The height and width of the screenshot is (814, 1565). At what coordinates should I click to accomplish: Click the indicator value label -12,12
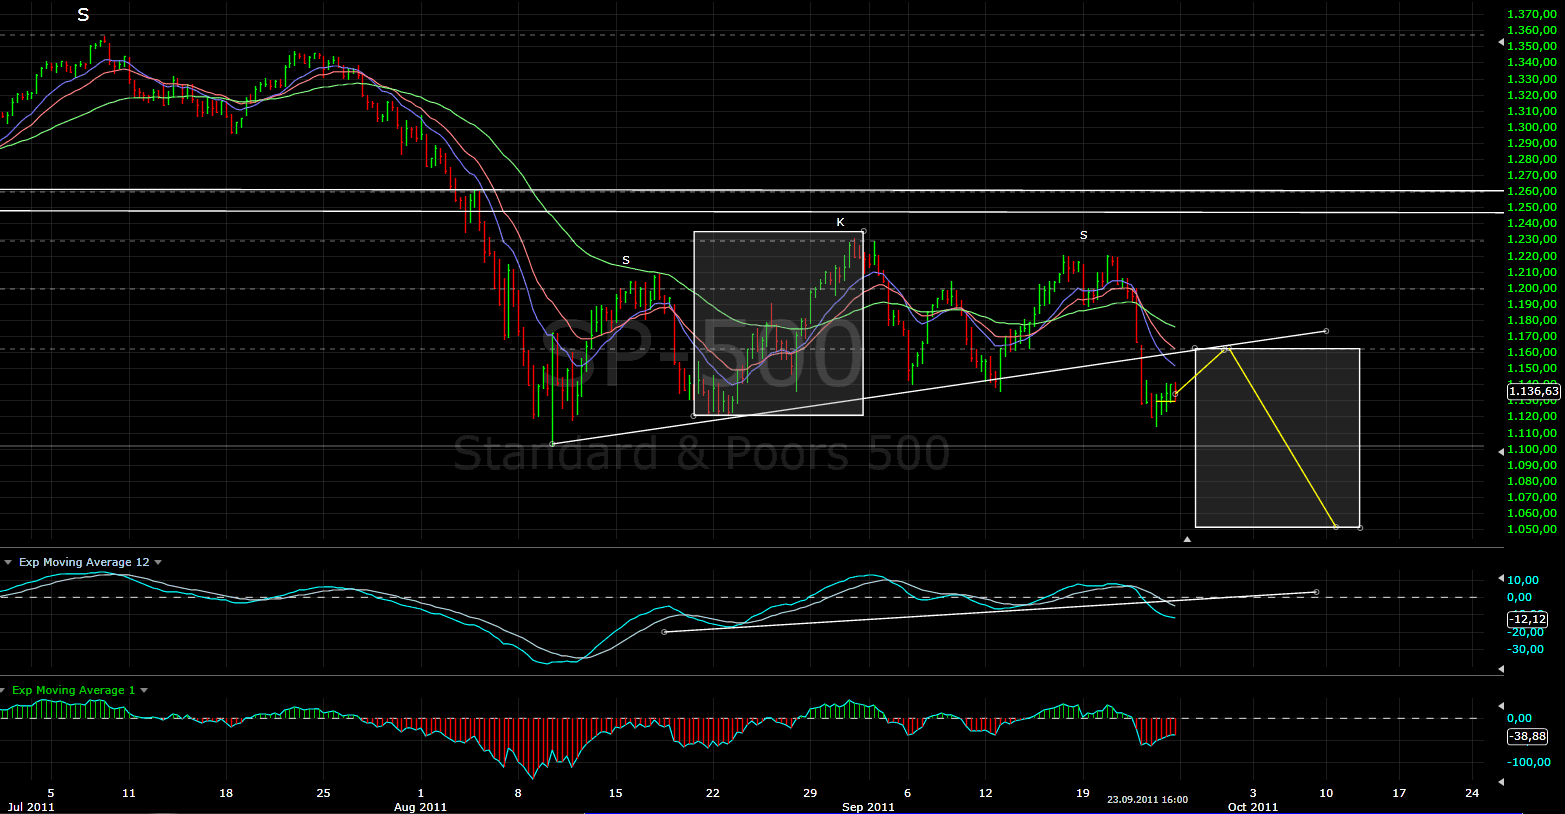click(1527, 619)
